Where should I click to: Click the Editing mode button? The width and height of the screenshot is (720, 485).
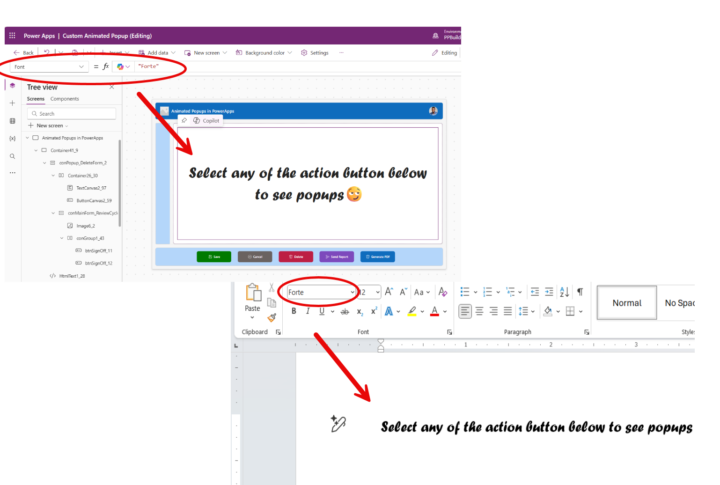coord(444,53)
